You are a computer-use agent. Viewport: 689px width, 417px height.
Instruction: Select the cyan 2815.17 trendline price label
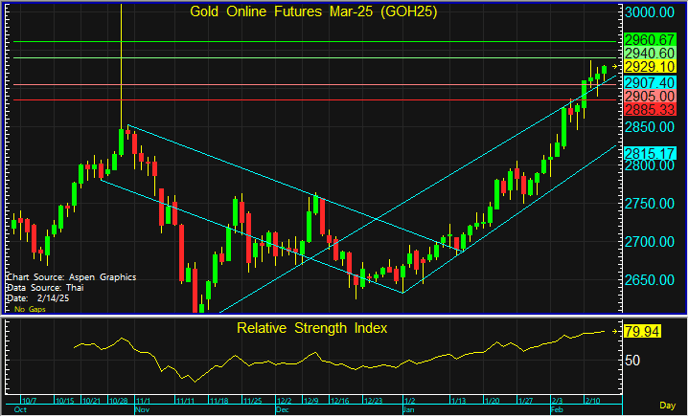650,153
